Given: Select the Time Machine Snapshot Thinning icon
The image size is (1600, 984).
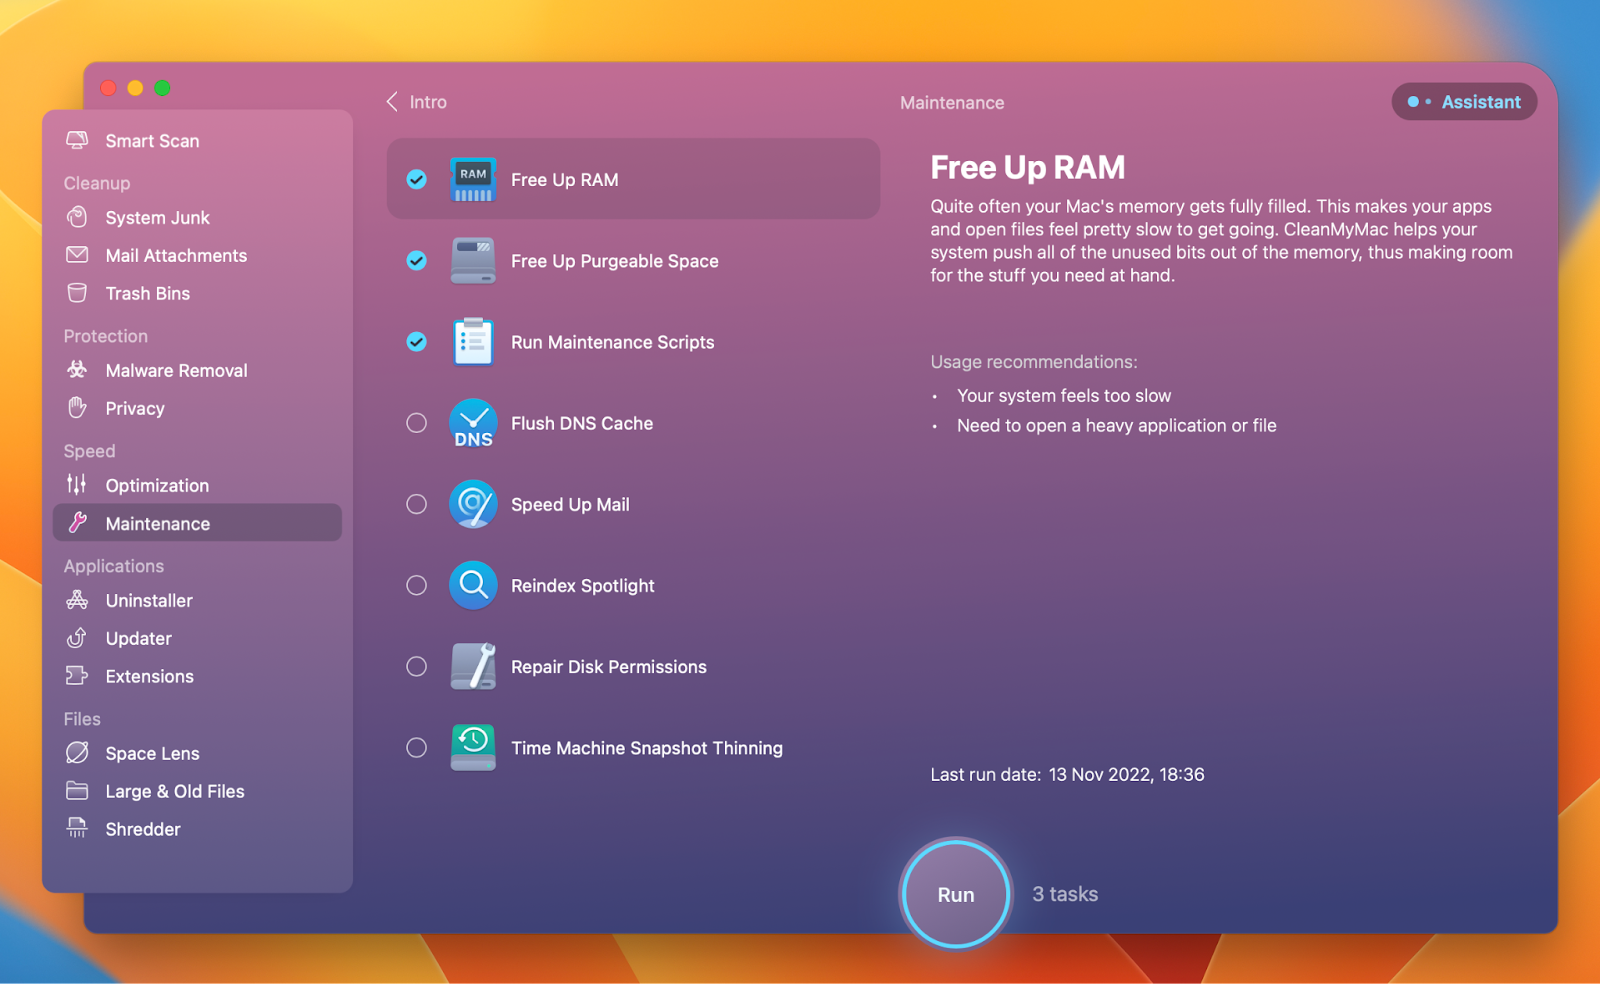Looking at the screenshot, I should click(473, 747).
